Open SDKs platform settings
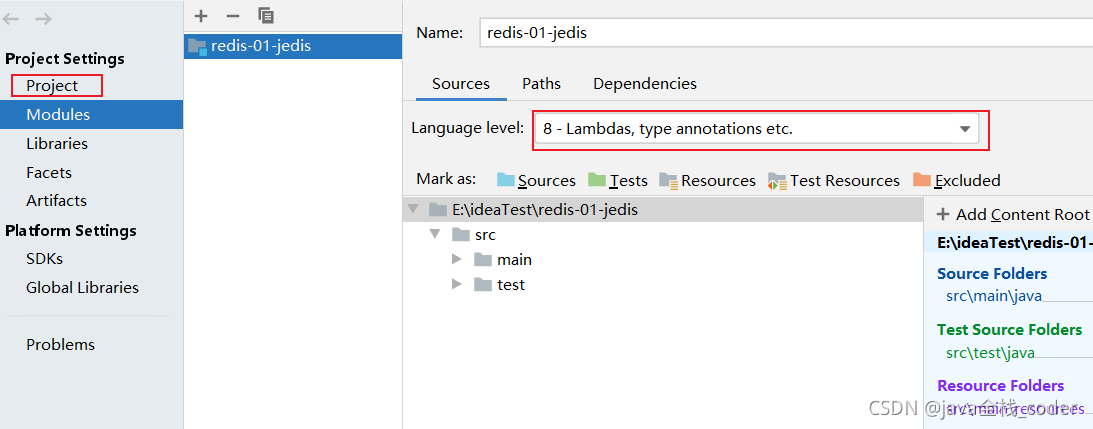The width and height of the screenshot is (1093, 429). [x=45, y=259]
